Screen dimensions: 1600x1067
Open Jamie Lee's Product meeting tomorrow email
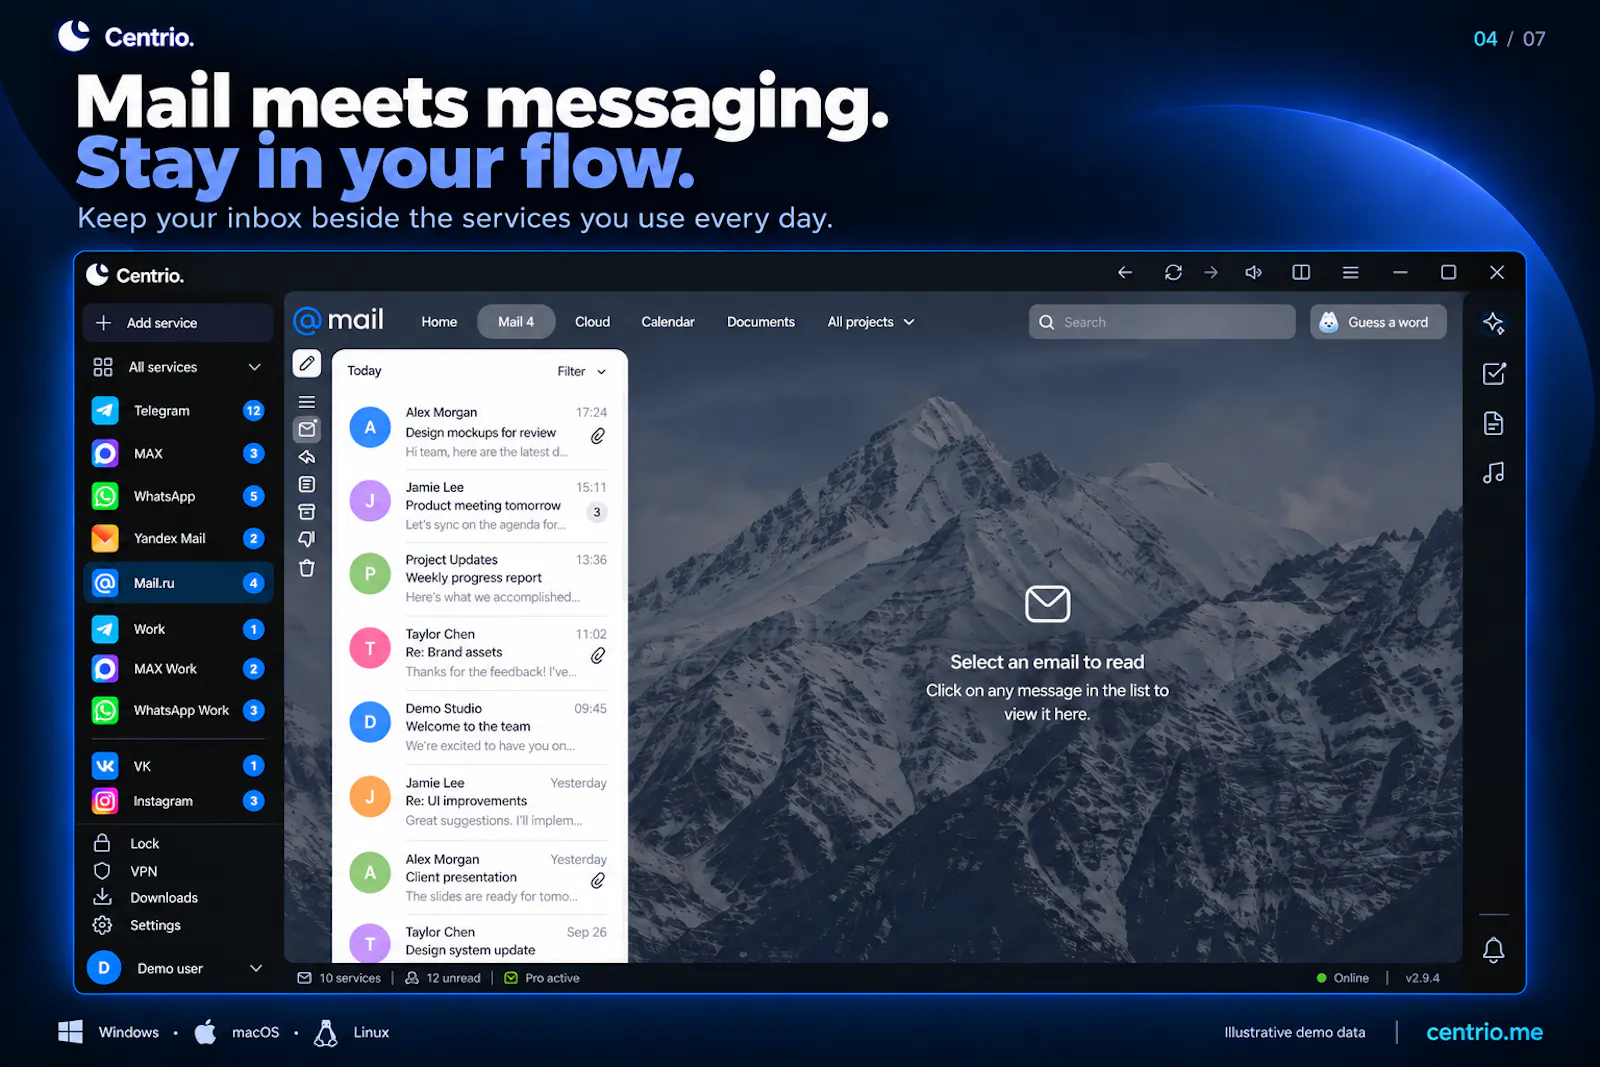click(478, 506)
